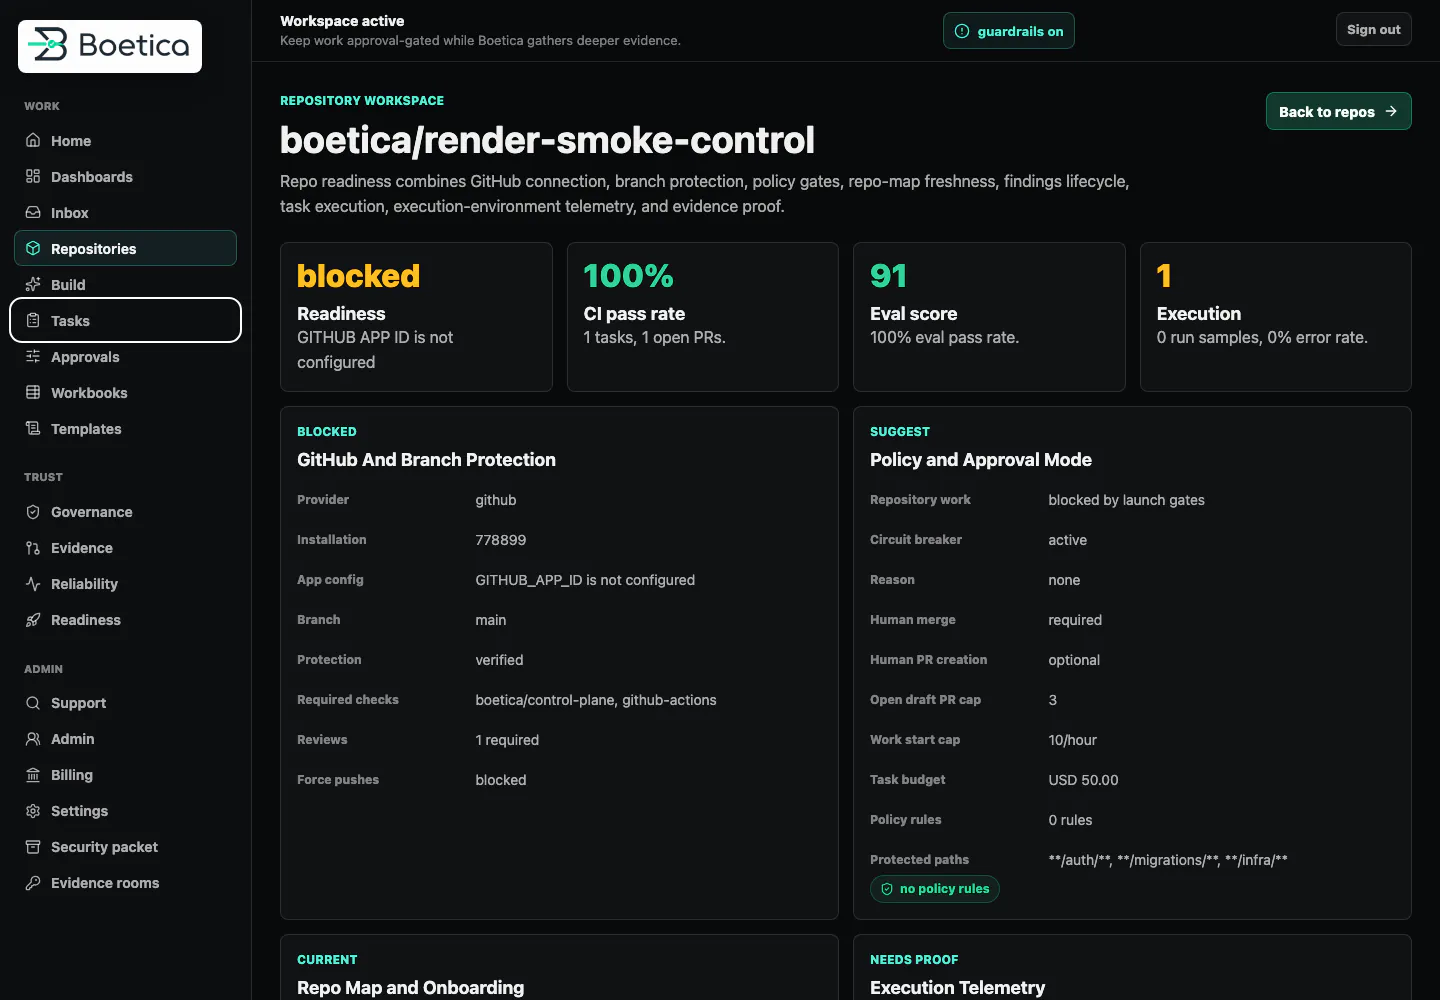Viewport: 1440px width, 1000px height.
Task: Select the 100% CI pass rate card
Action: 702,317
